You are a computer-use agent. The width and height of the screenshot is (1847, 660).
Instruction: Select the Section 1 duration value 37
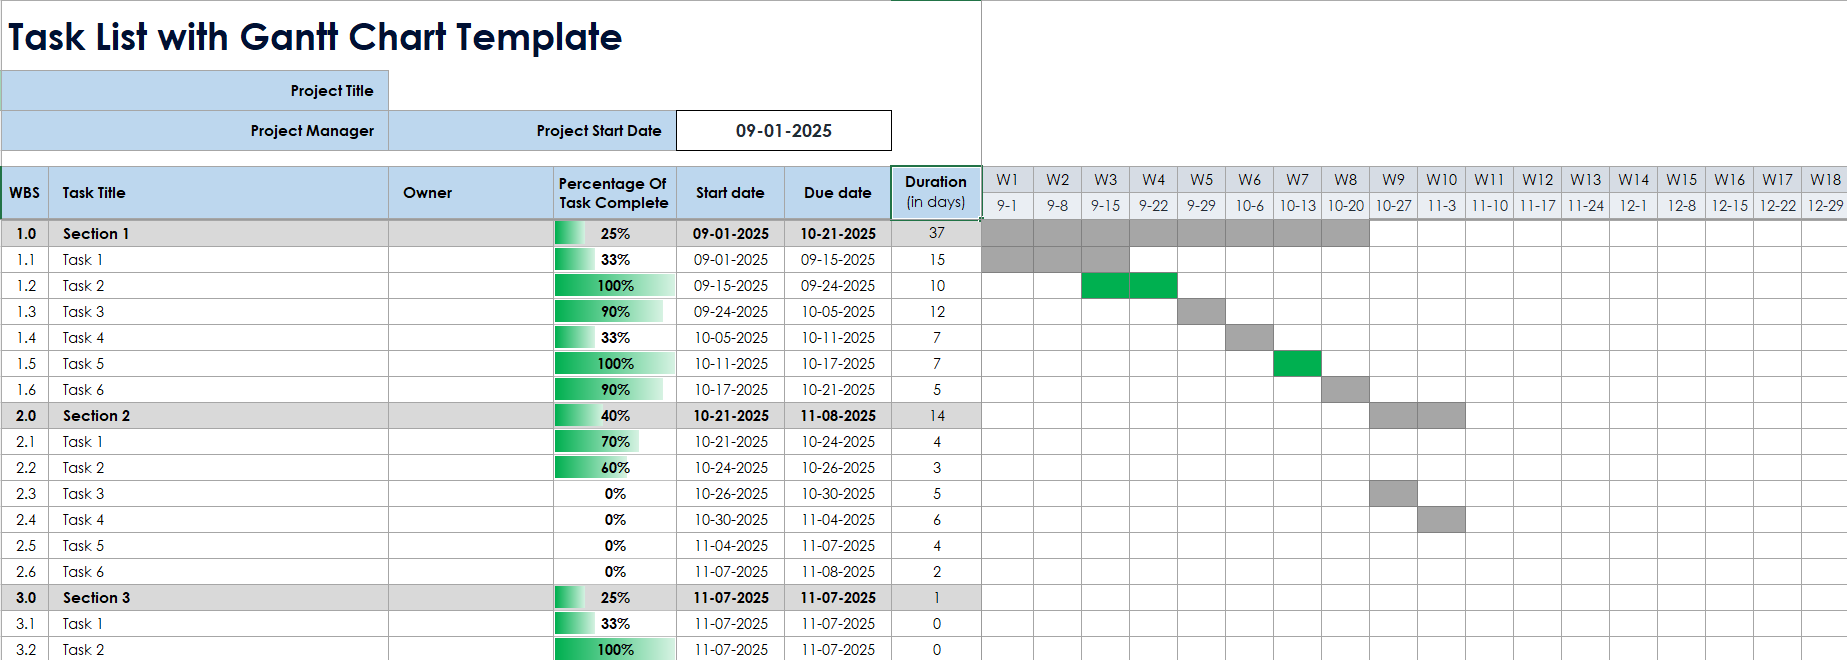tap(936, 233)
